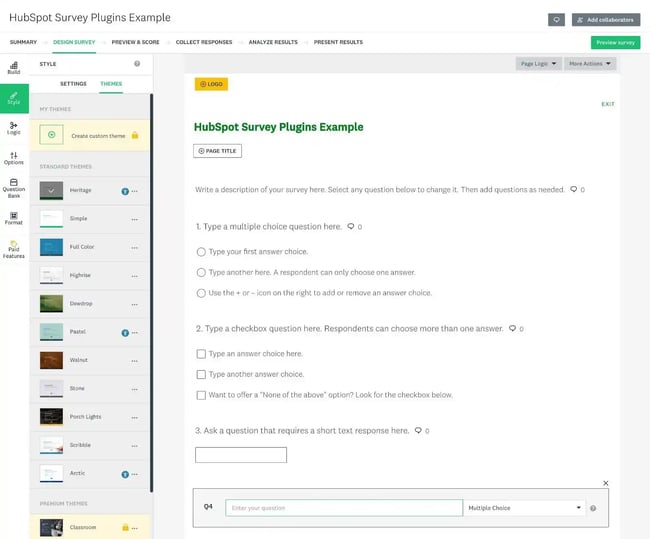Image resolution: width=650 pixels, height=539 pixels.
Task: Click the info badge on Heritage theme
Action: 125,191
